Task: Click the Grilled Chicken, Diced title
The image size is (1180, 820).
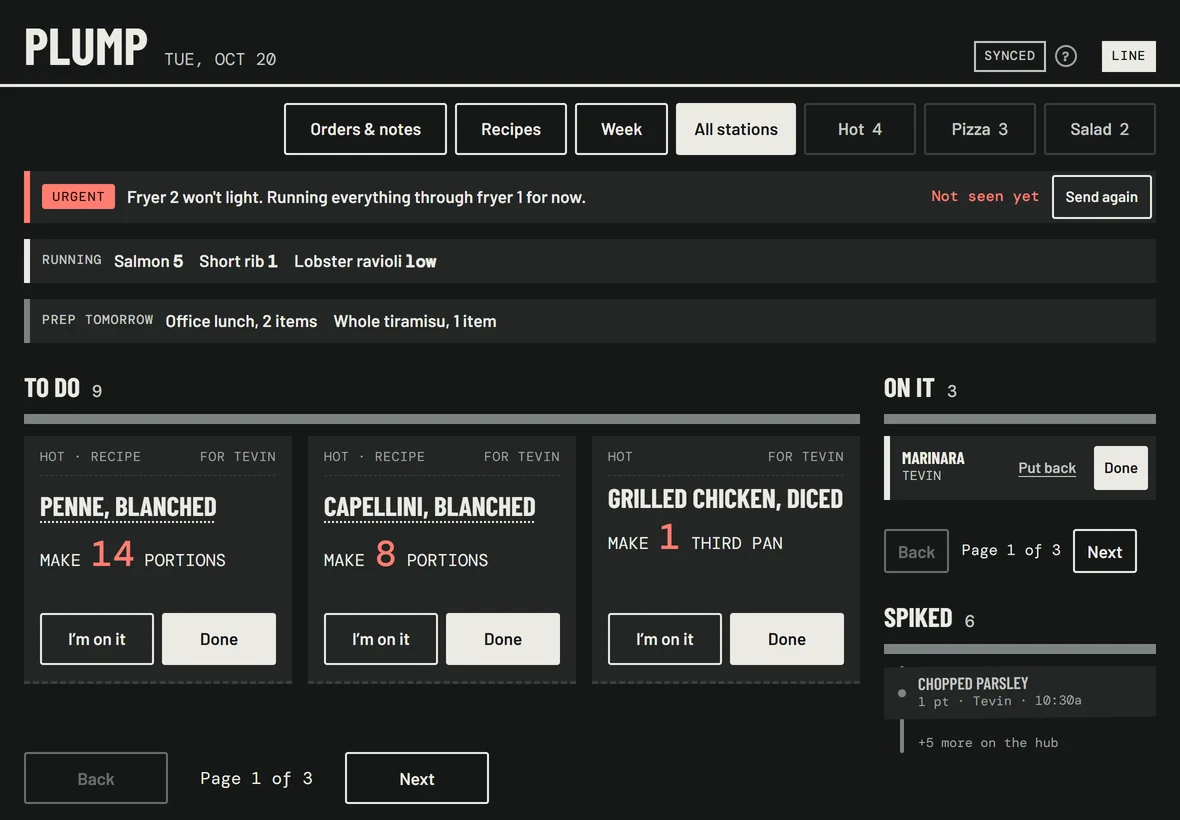Action: coord(725,500)
